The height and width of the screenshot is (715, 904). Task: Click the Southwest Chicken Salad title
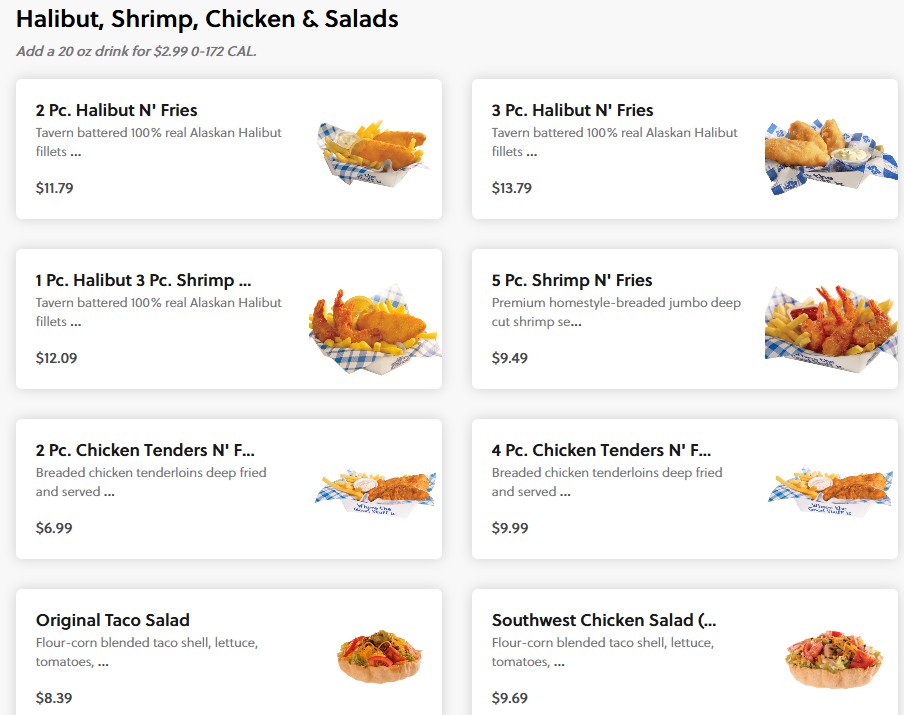tap(603, 620)
